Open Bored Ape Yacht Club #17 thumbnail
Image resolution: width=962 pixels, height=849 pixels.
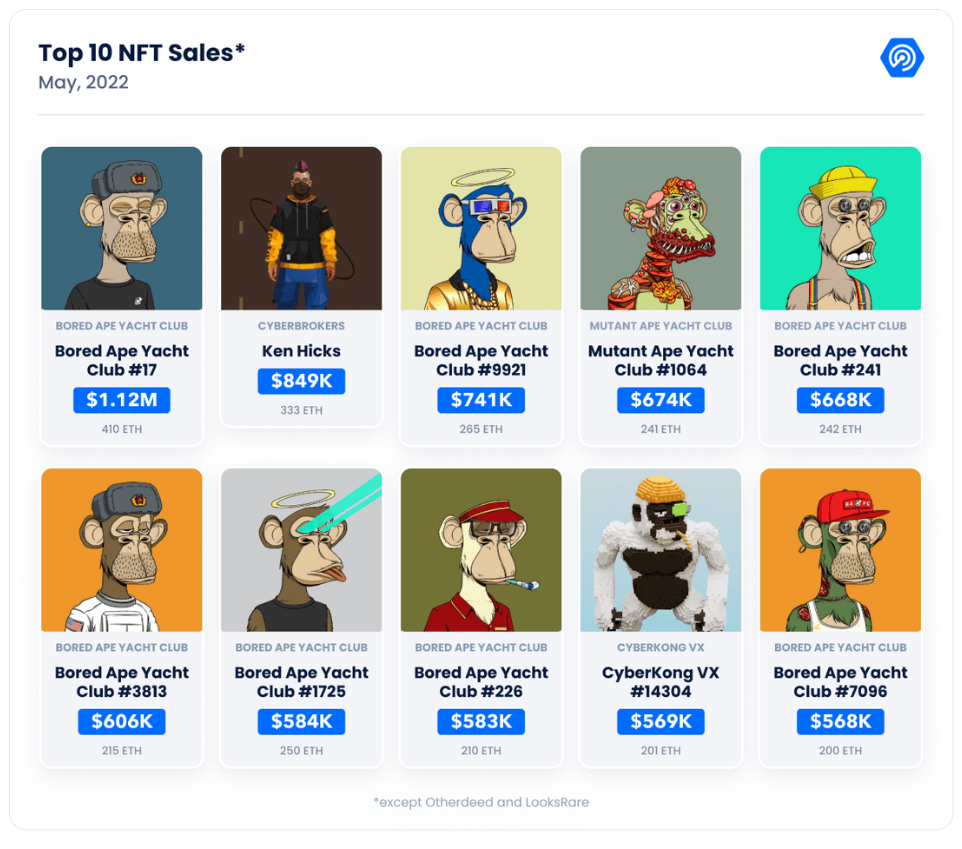[122, 228]
